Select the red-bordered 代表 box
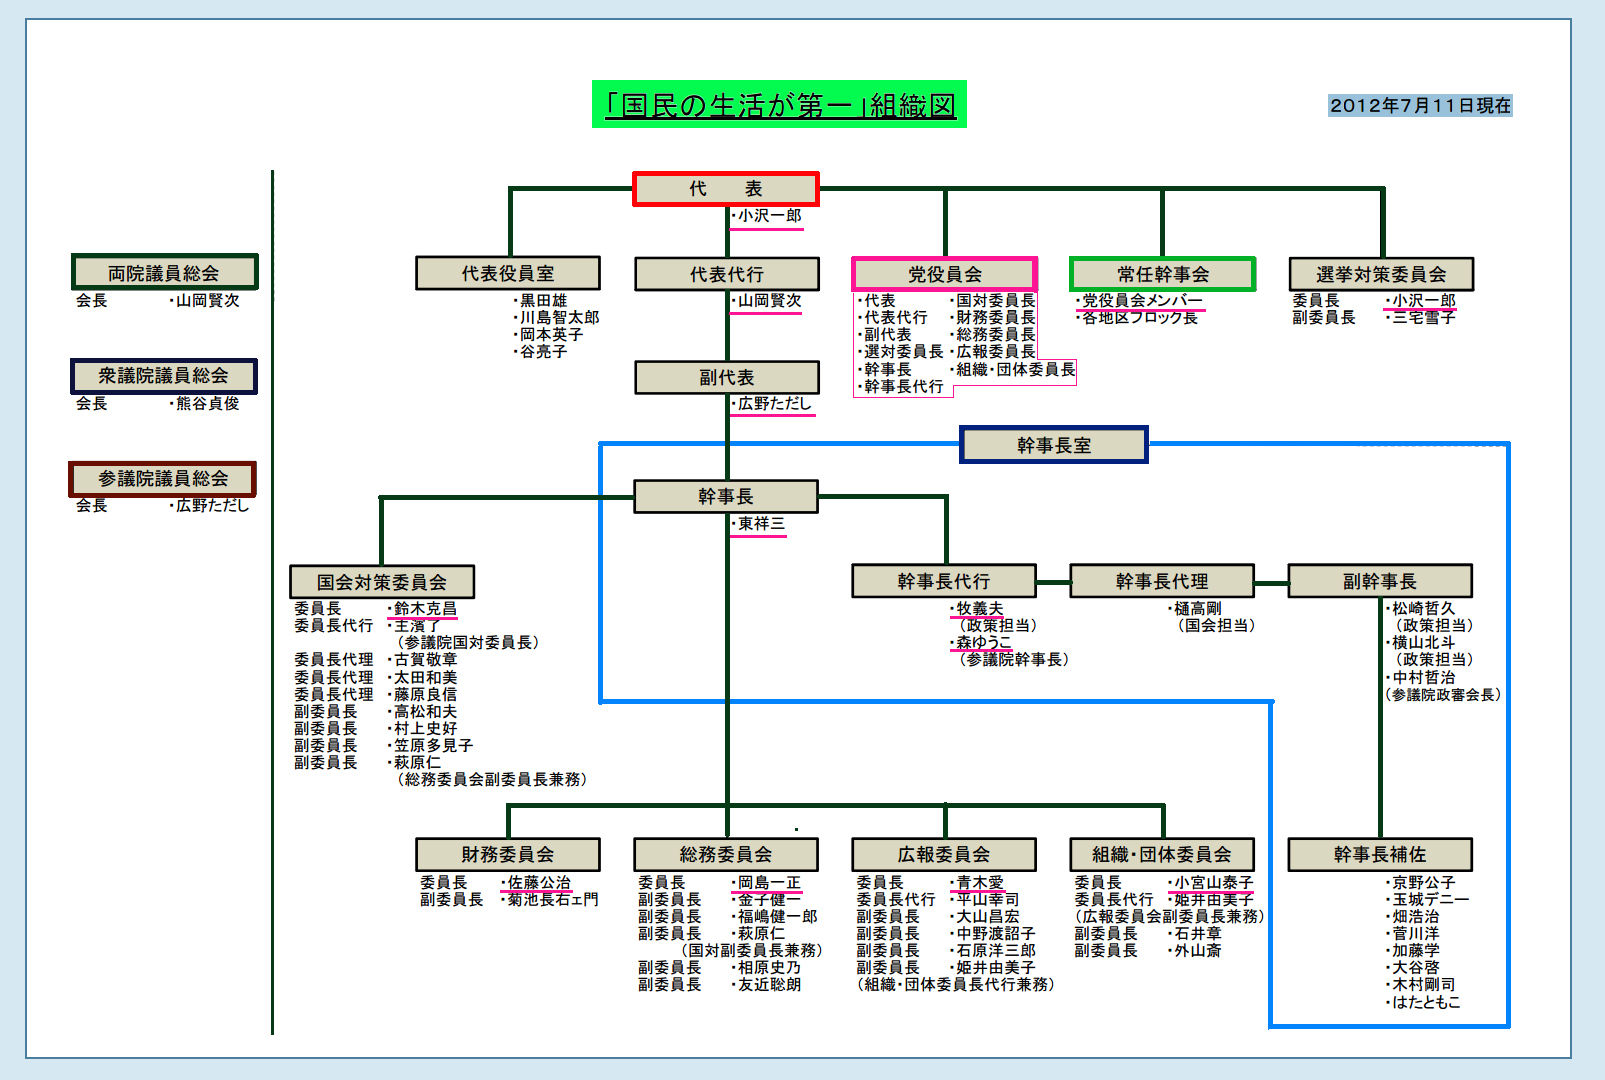The width and height of the screenshot is (1605, 1080). click(726, 189)
